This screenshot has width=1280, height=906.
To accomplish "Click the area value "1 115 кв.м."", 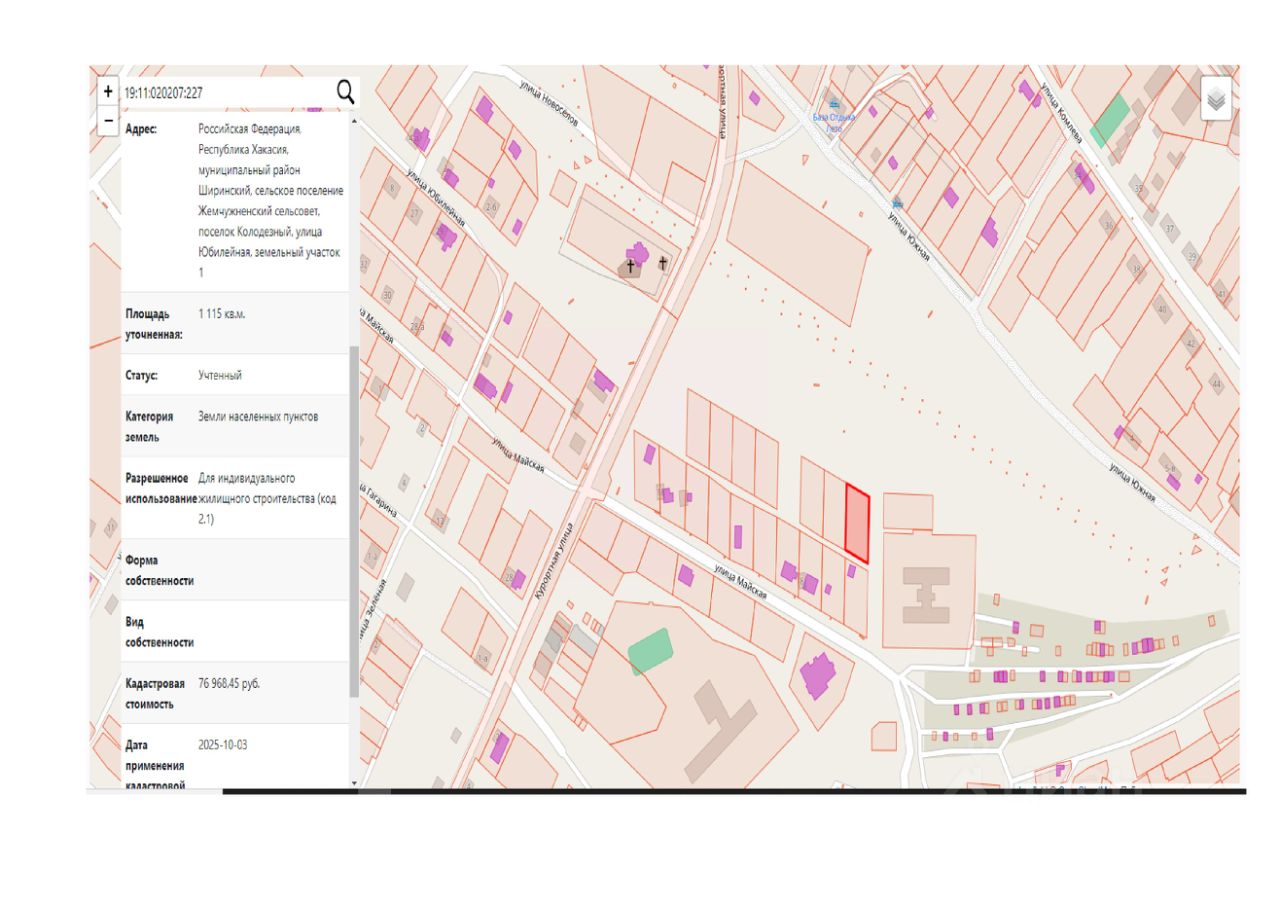I will click(x=222, y=314).
